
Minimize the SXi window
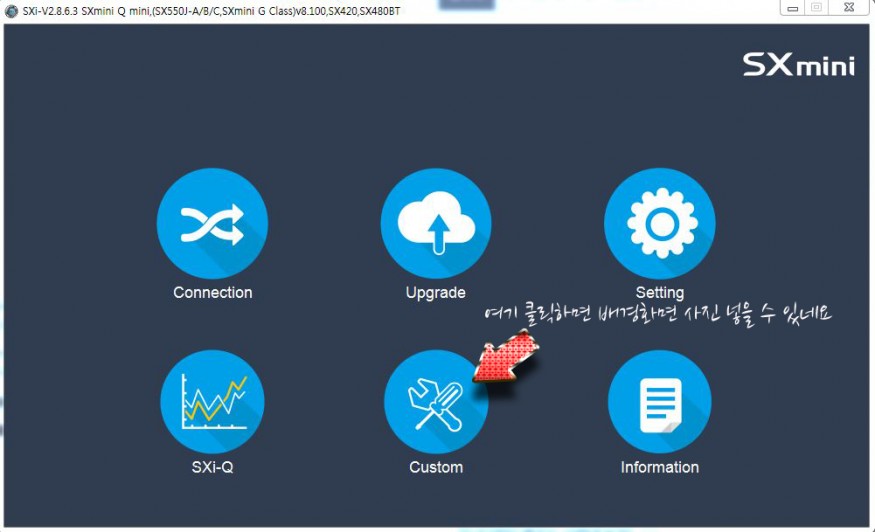tap(792, 8)
